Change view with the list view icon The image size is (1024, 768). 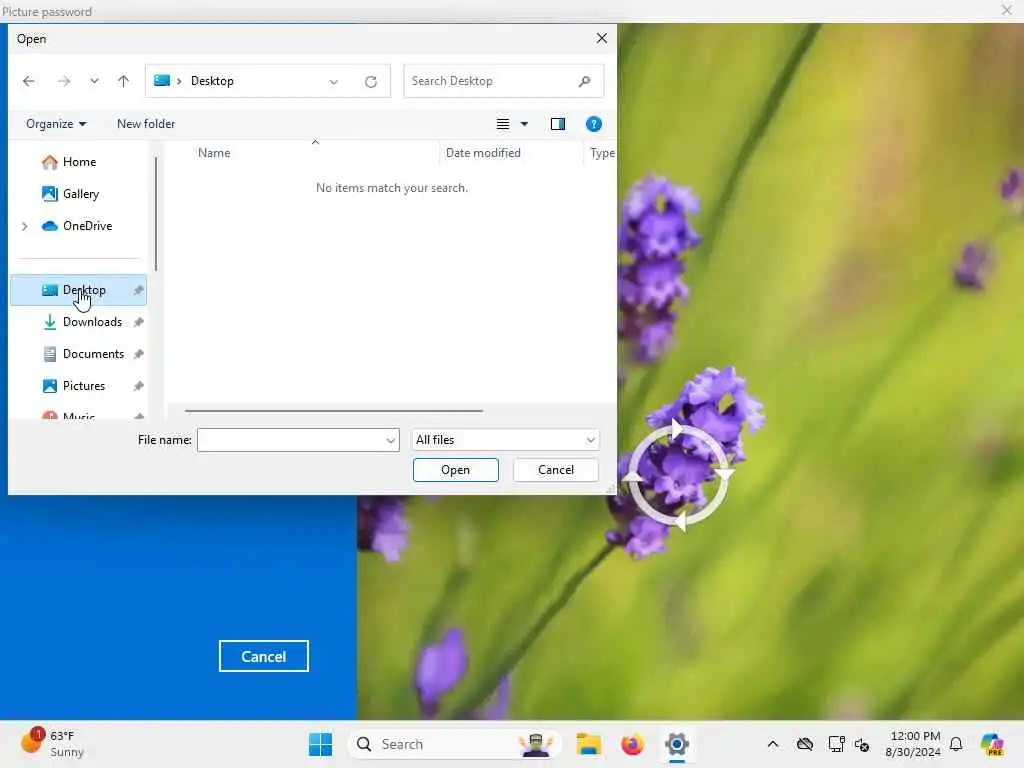click(503, 124)
